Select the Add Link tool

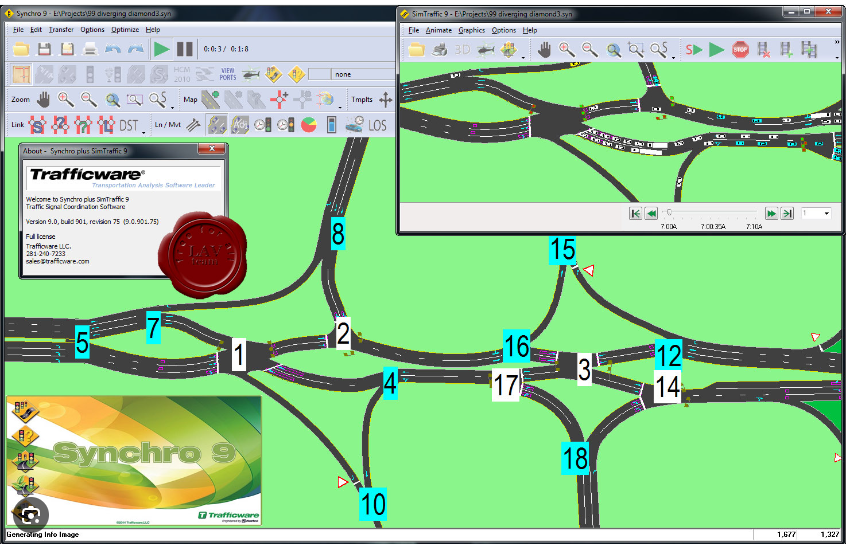tap(210, 99)
